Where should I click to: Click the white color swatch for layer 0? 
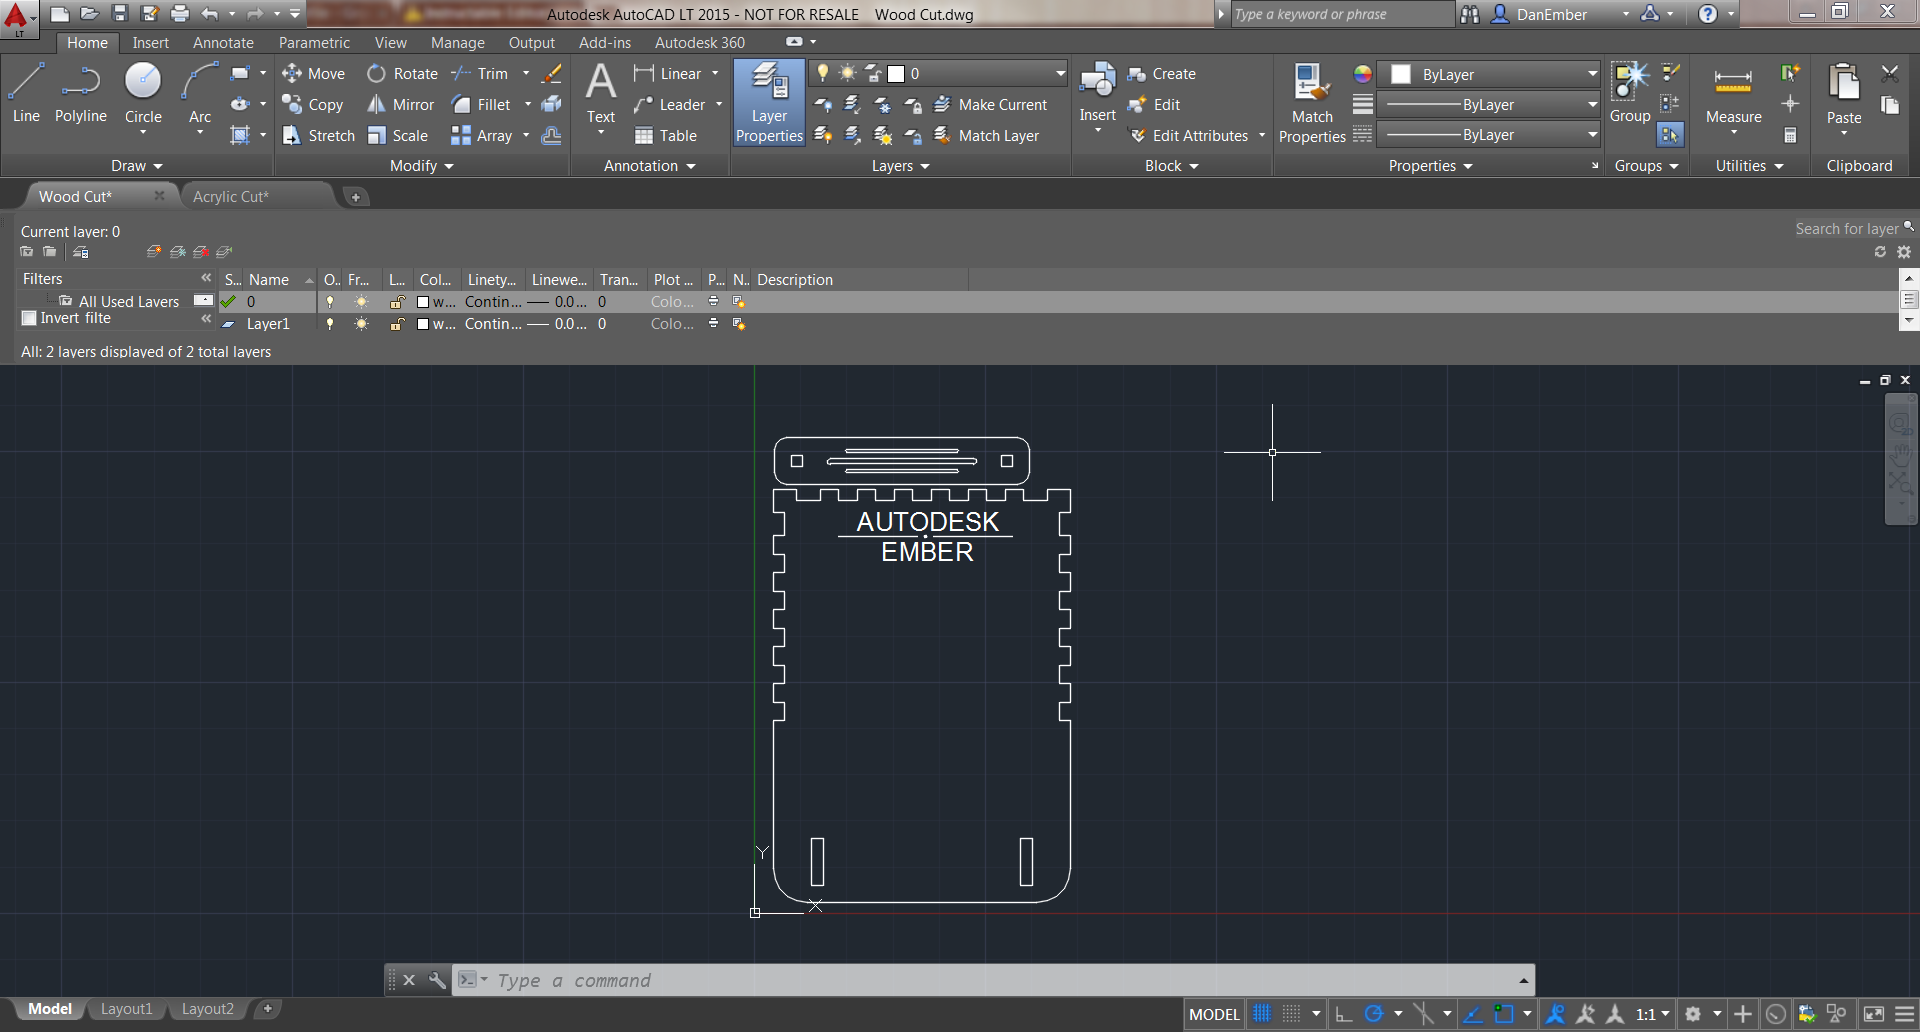[x=423, y=302]
